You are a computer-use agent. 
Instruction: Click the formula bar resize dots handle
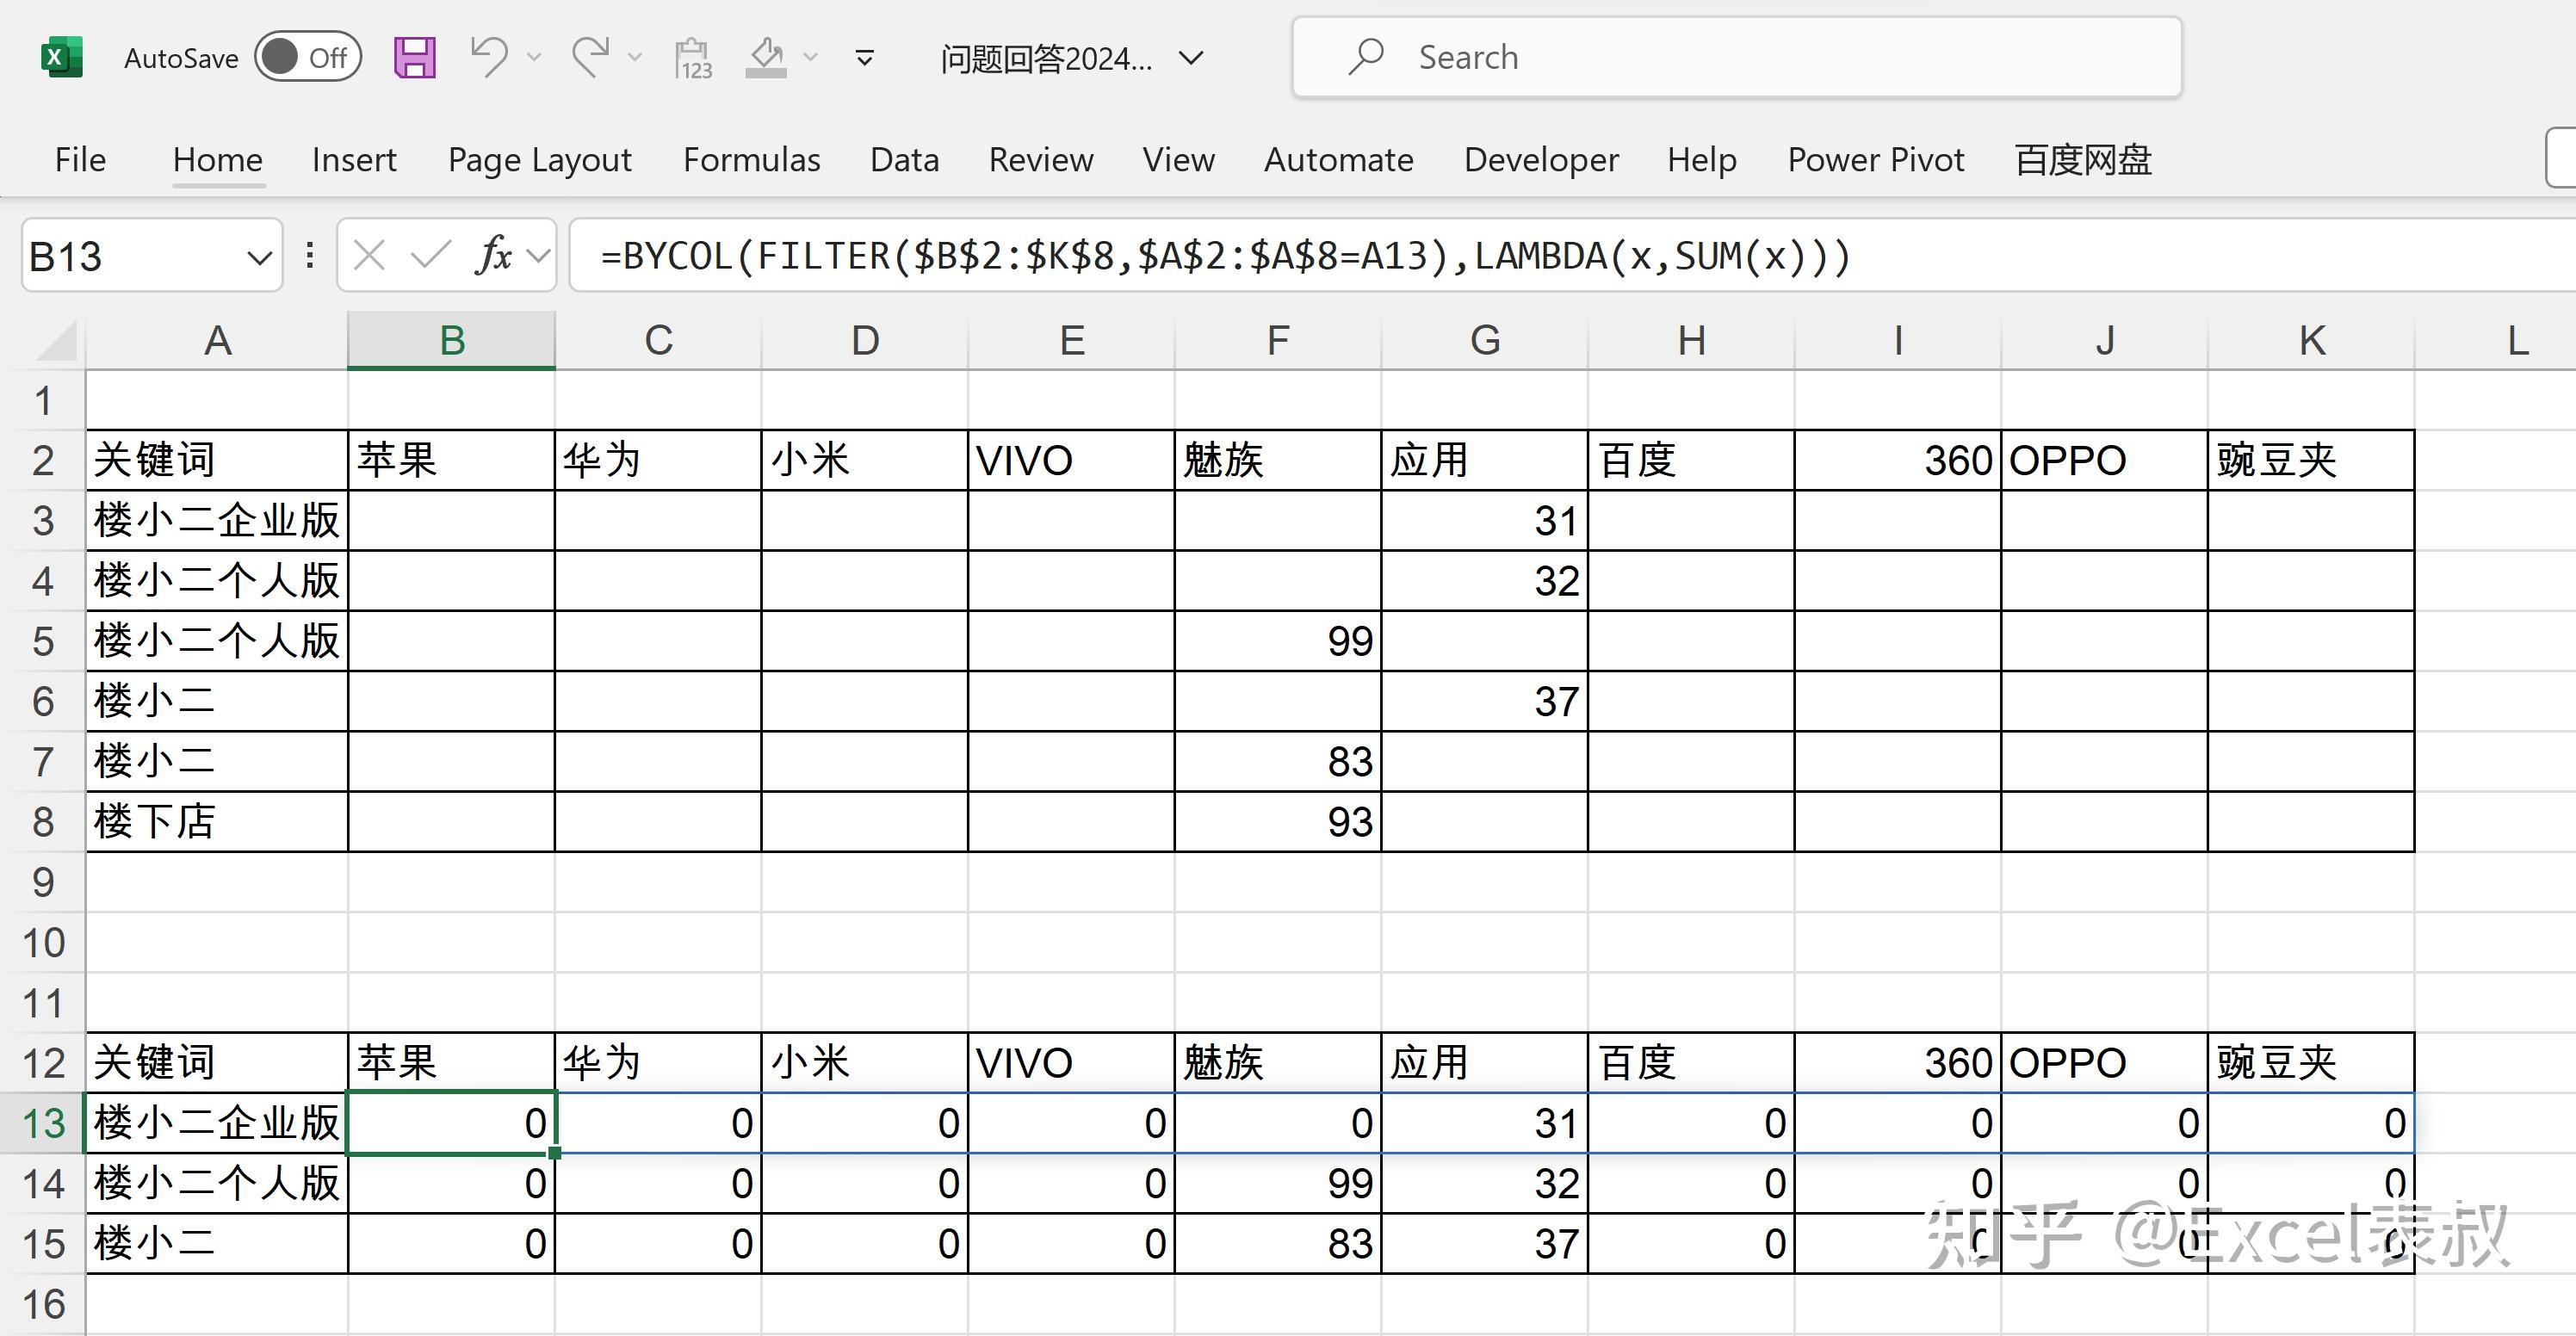tap(310, 256)
